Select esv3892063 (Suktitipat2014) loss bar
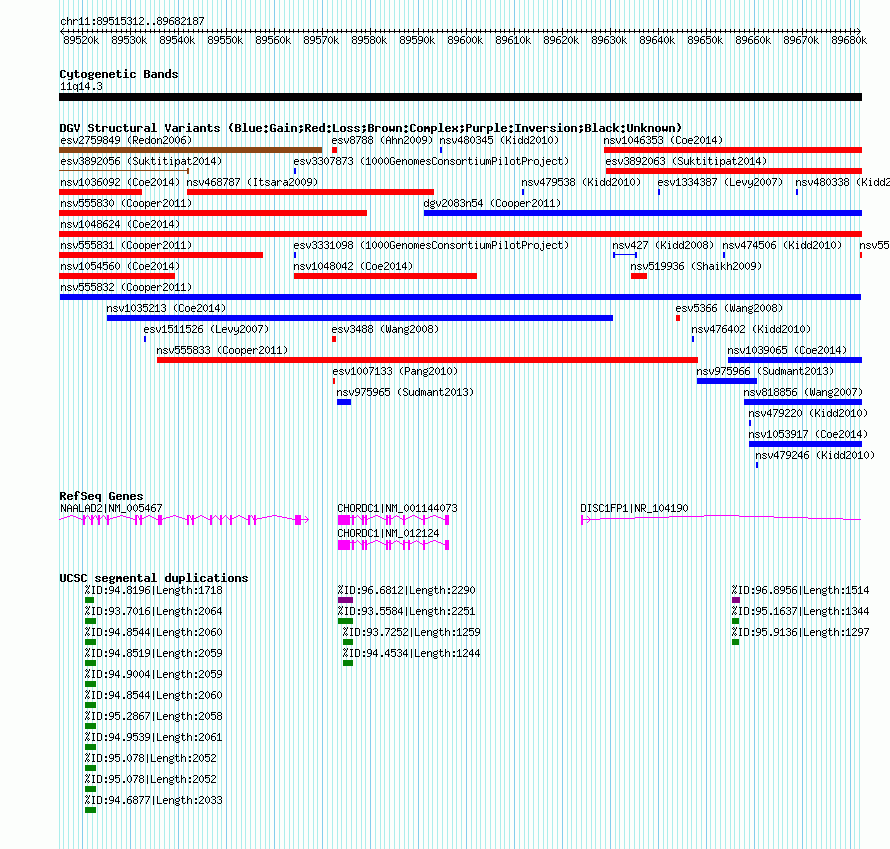890x849 pixels. [x=733, y=171]
